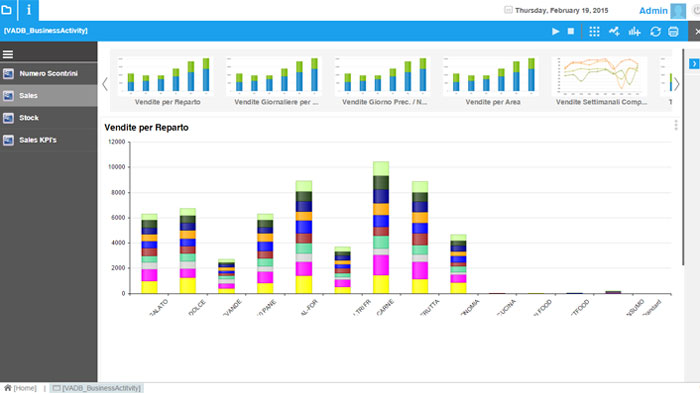Toggle the hamburger menu in the sidebar
The width and height of the screenshot is (700, 394).
8,54
